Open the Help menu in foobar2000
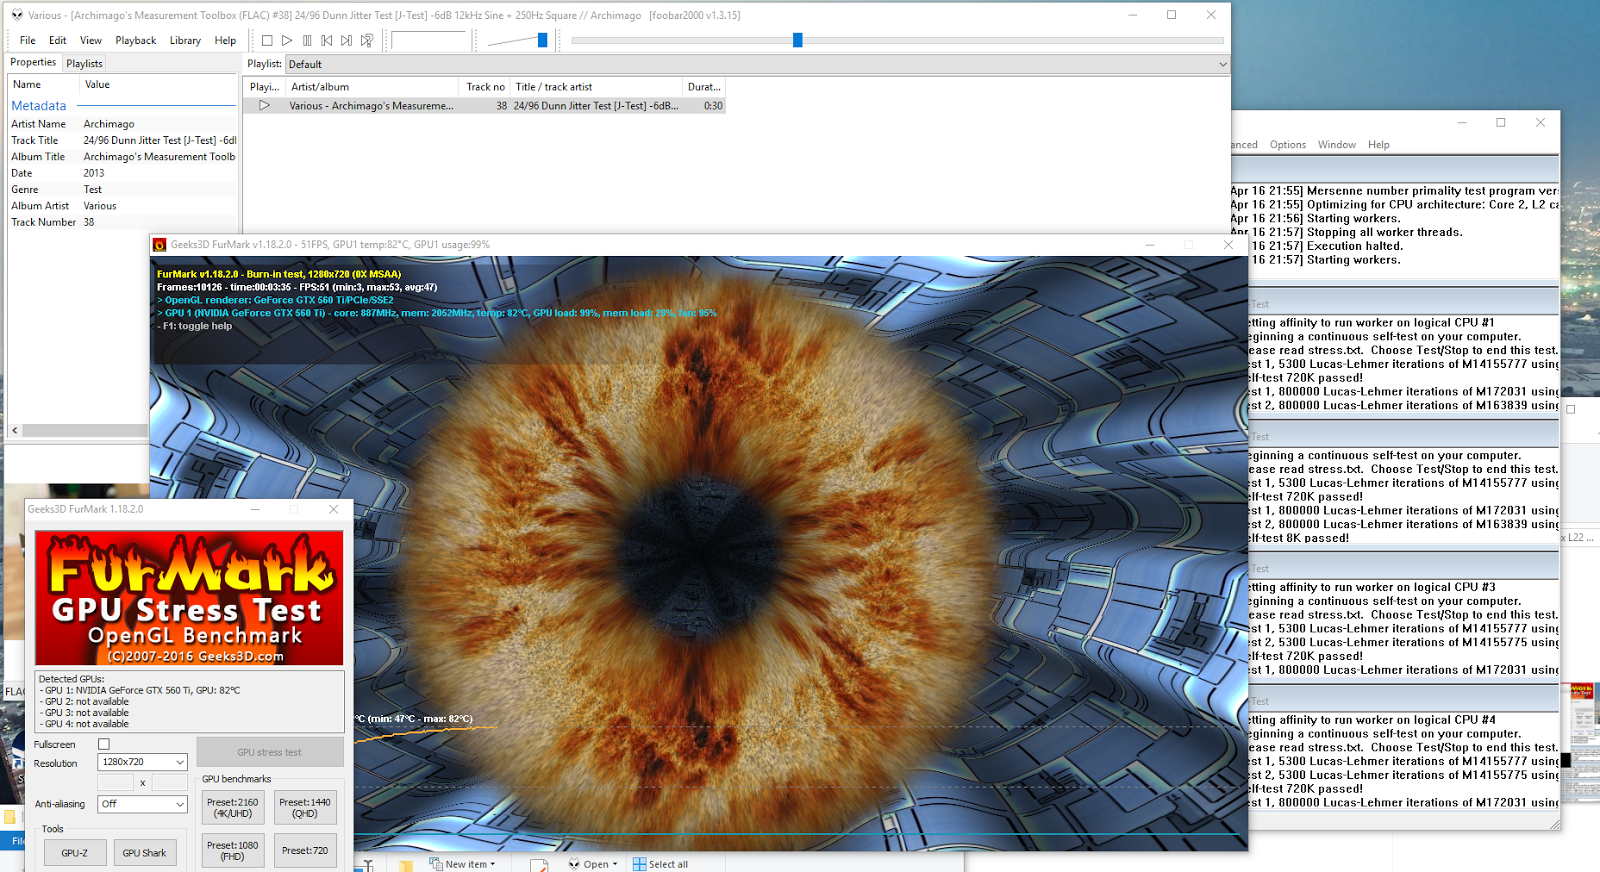1600x872 pixels. pyautogui.click(x=226, y=41)
